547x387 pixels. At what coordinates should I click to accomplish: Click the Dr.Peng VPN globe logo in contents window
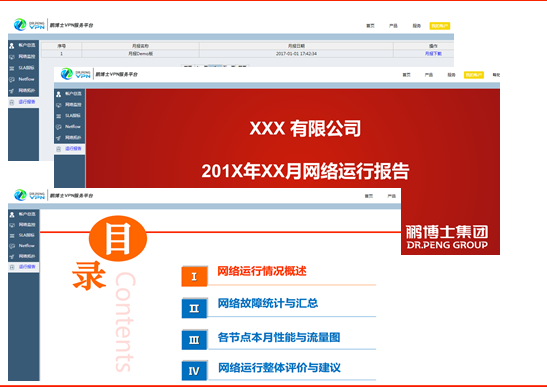(20, 195)
